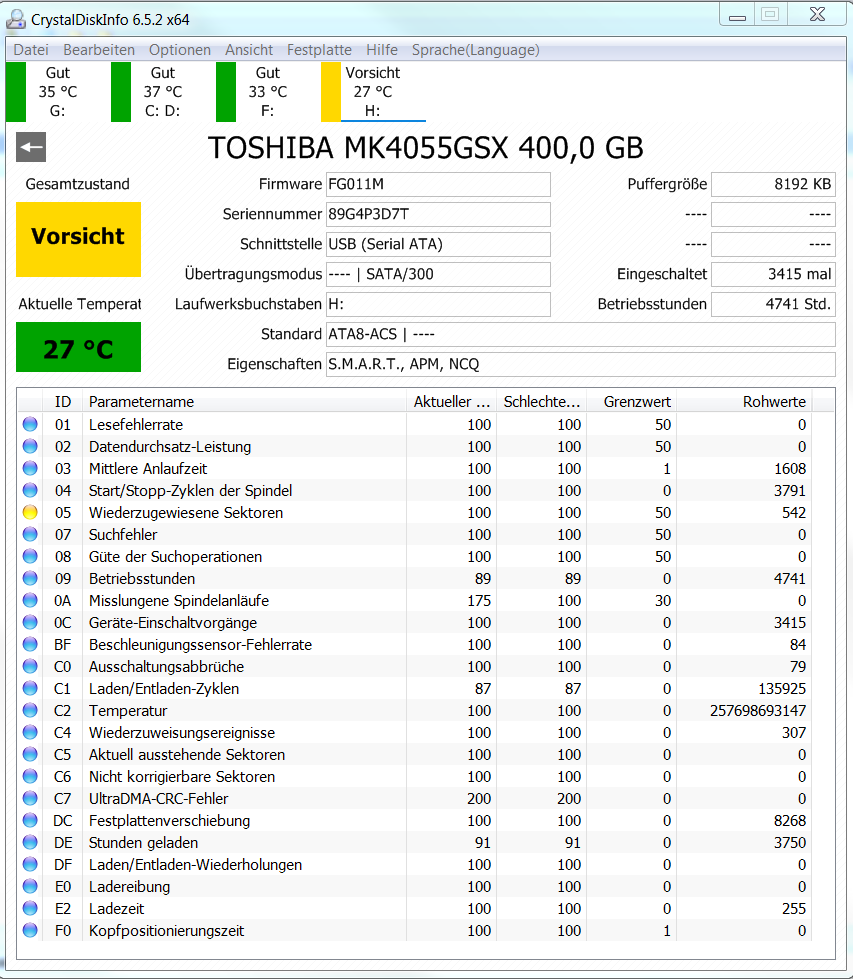Open the Sprache(Language) menu

pyautogui.click(x=476, y=50)
